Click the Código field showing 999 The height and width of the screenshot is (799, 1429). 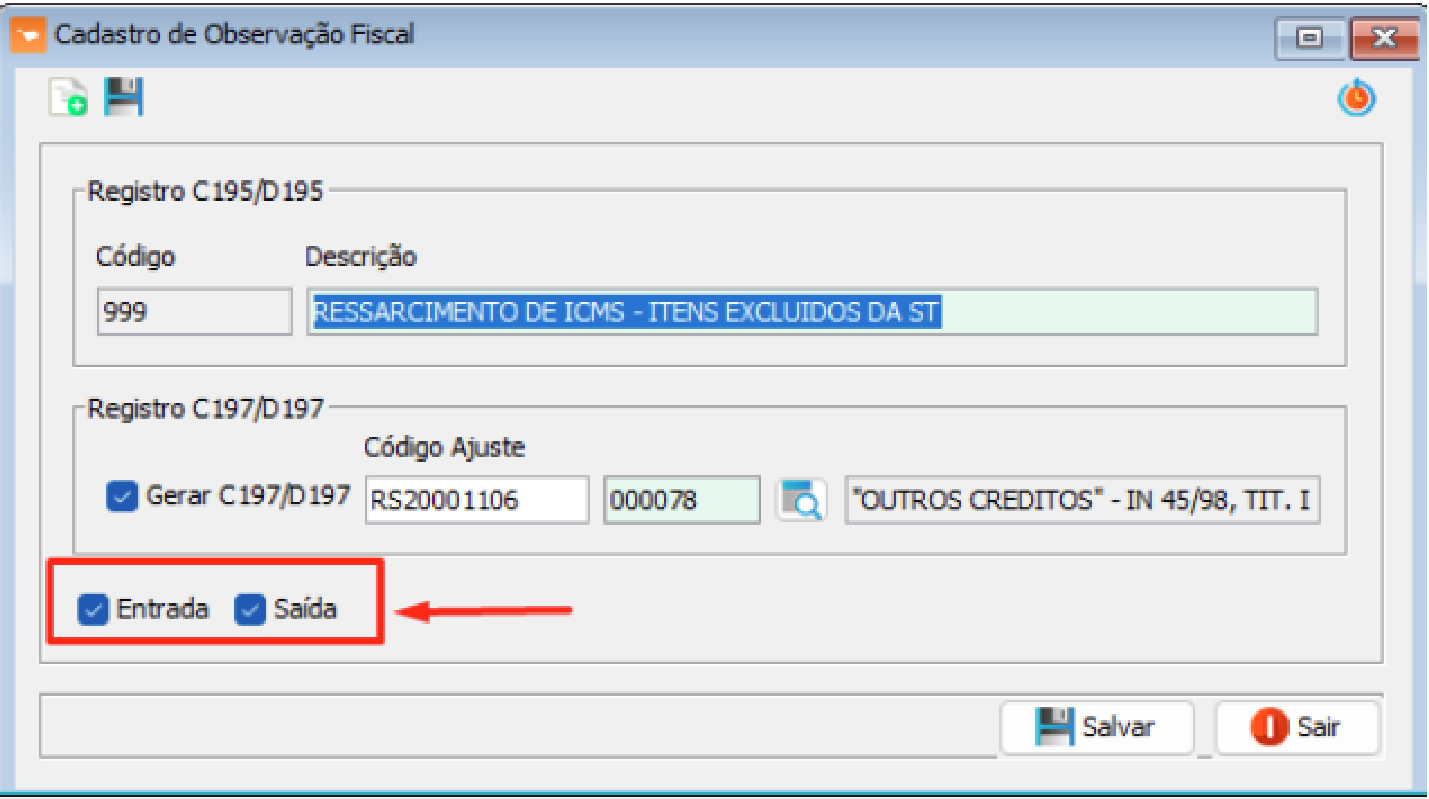tap(194, 312)
